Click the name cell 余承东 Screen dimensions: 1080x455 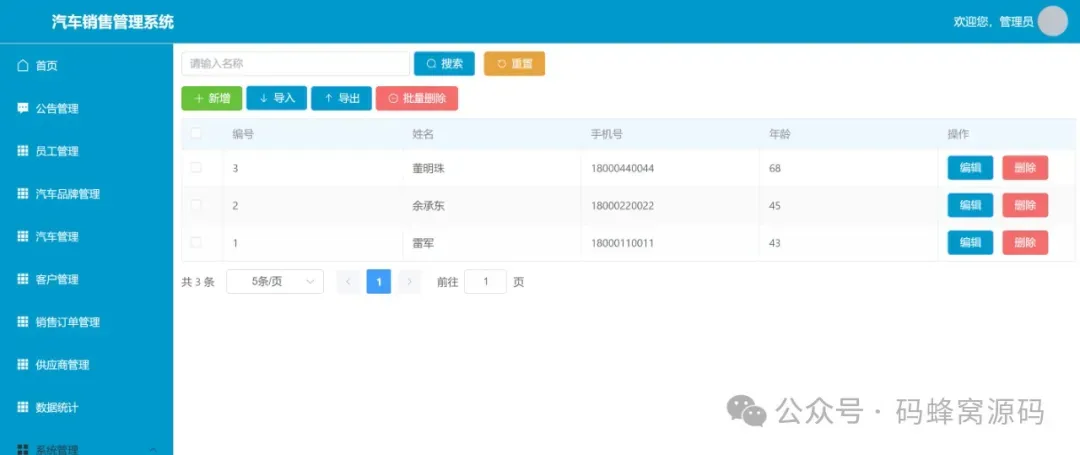tap(428, 205)
